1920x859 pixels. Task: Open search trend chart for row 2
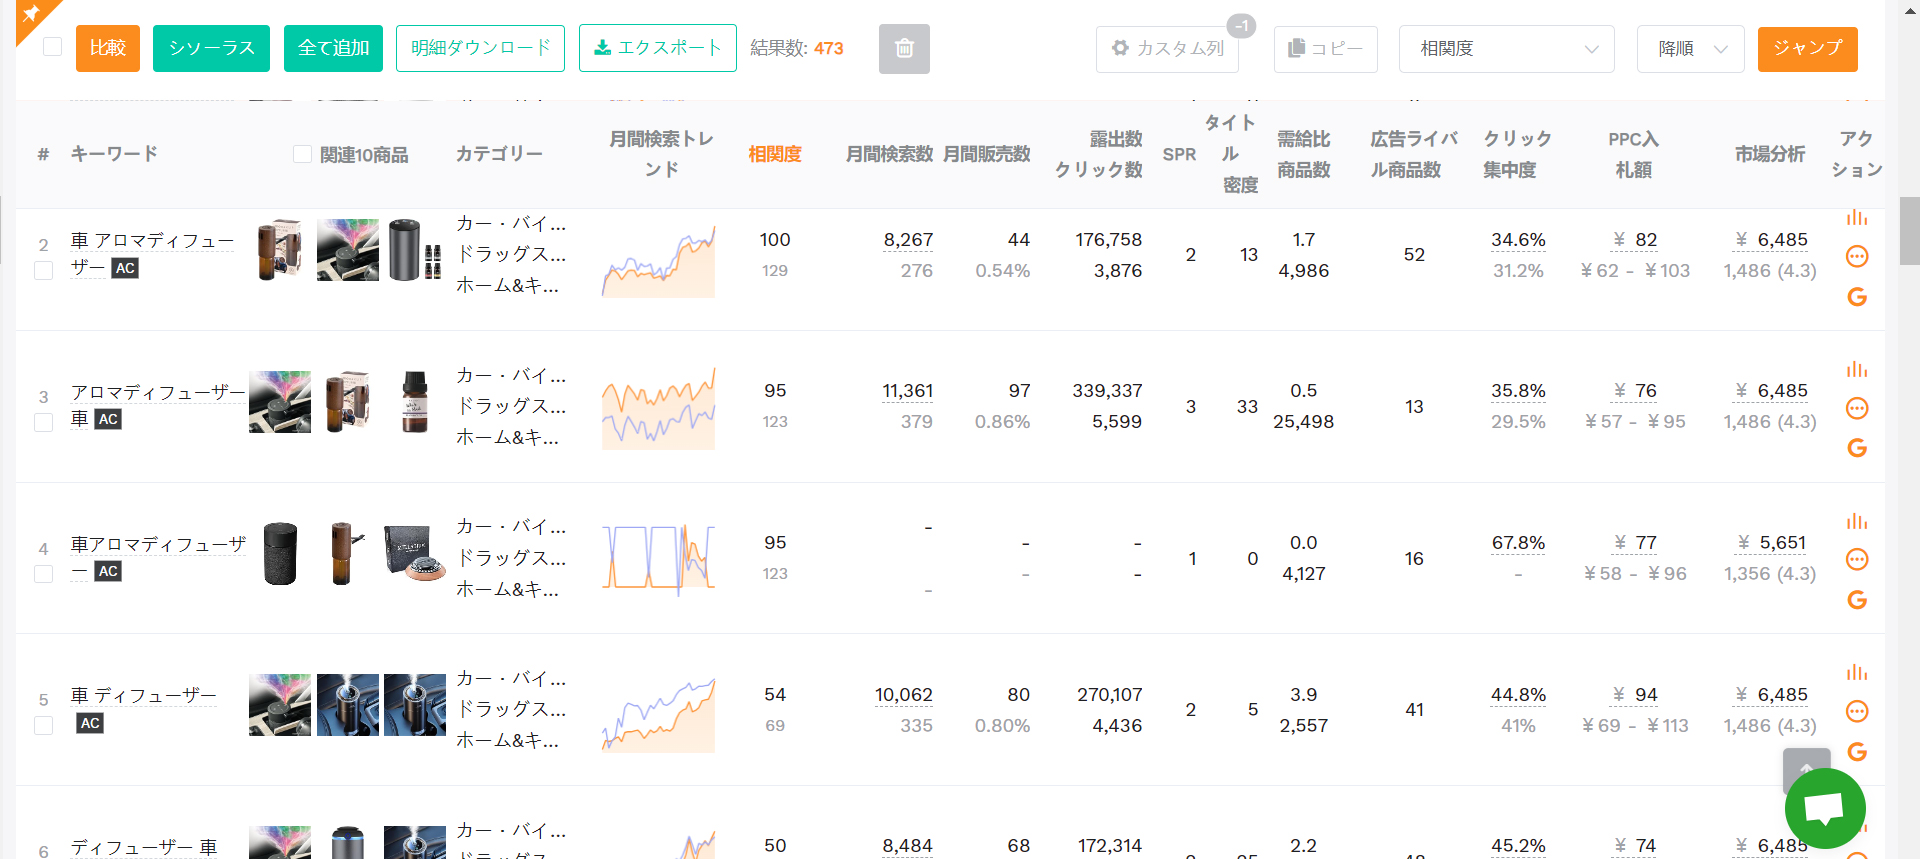tap(658, 259)
